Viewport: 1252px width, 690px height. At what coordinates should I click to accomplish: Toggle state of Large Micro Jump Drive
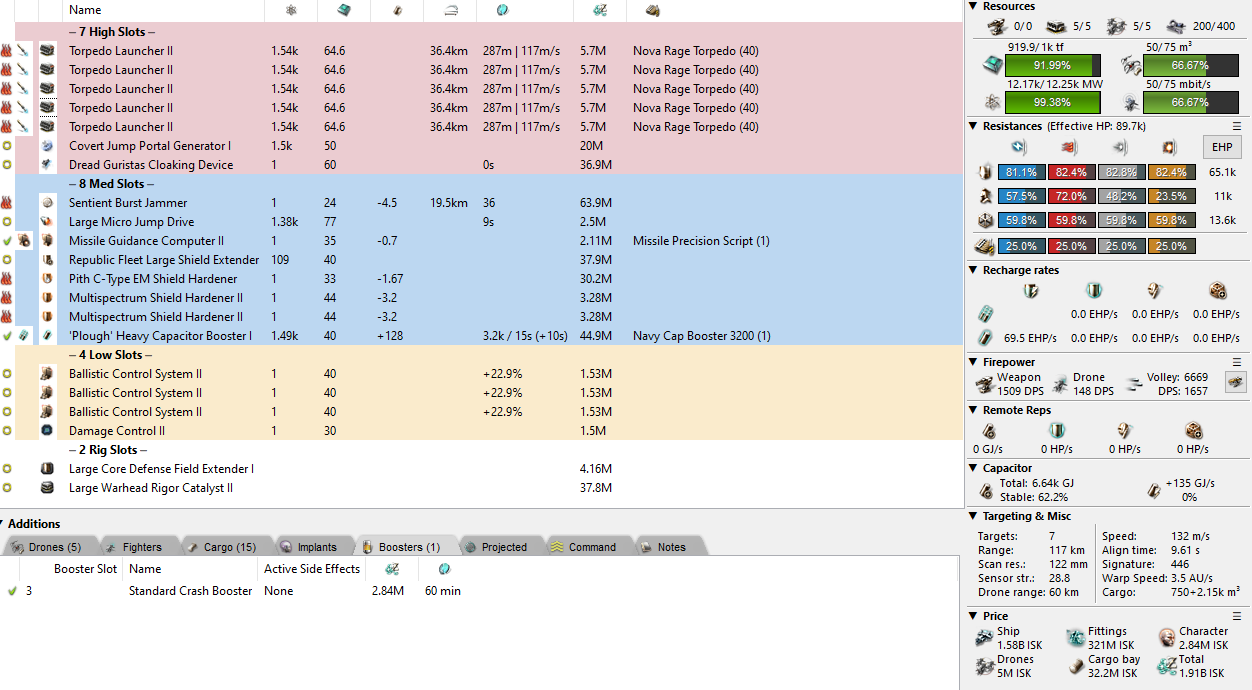pos(7,222)
